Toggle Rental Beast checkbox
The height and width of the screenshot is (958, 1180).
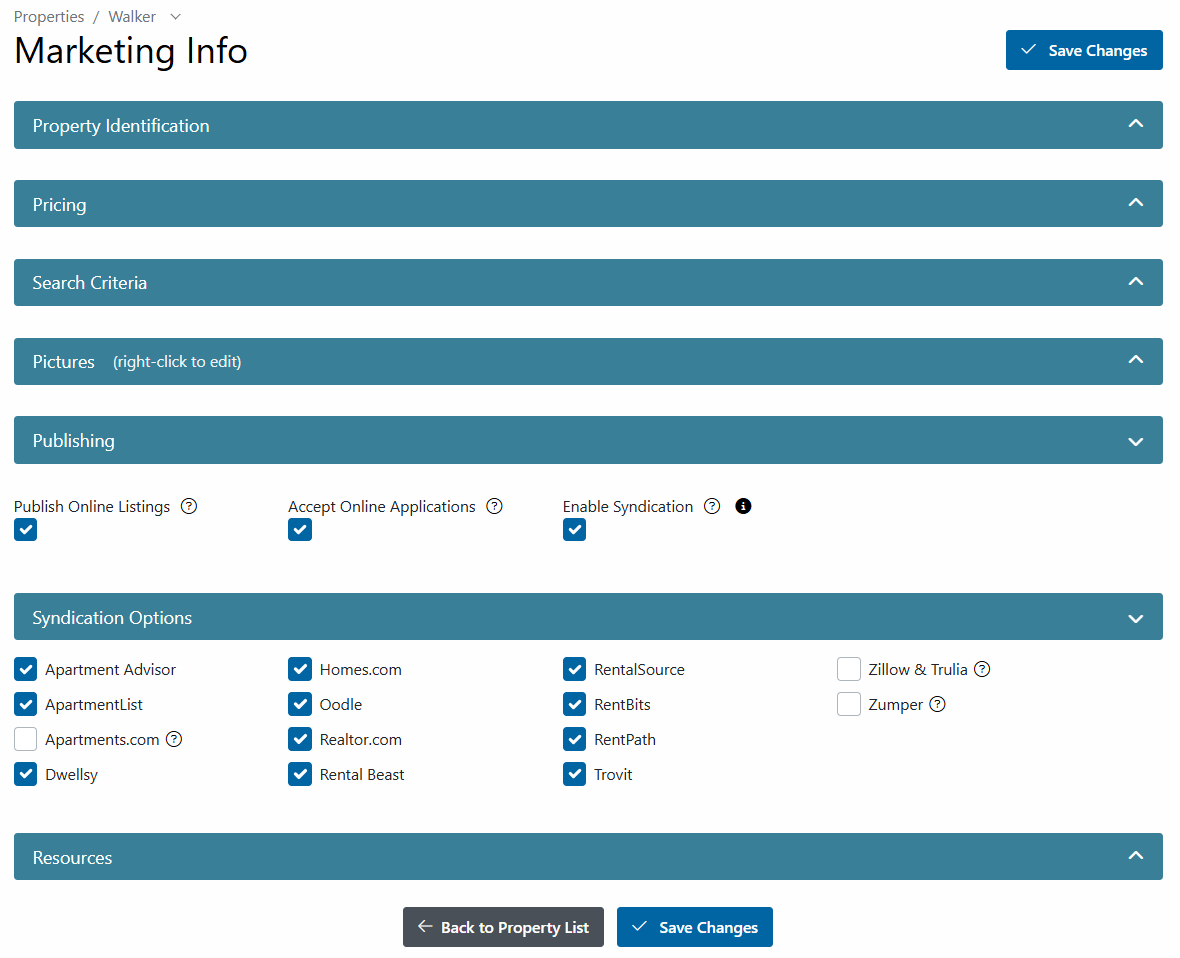[x=300, y=774]
